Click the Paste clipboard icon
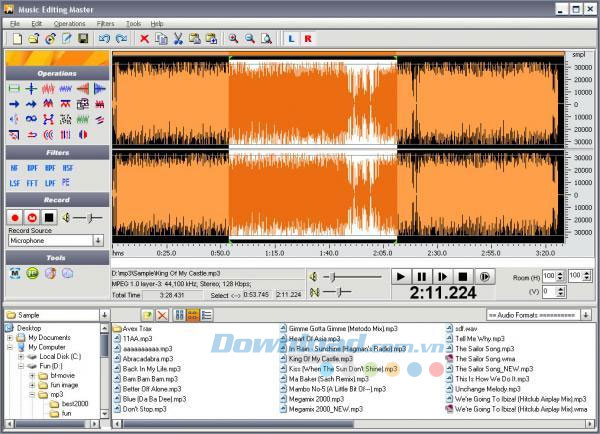 point(194,39)
